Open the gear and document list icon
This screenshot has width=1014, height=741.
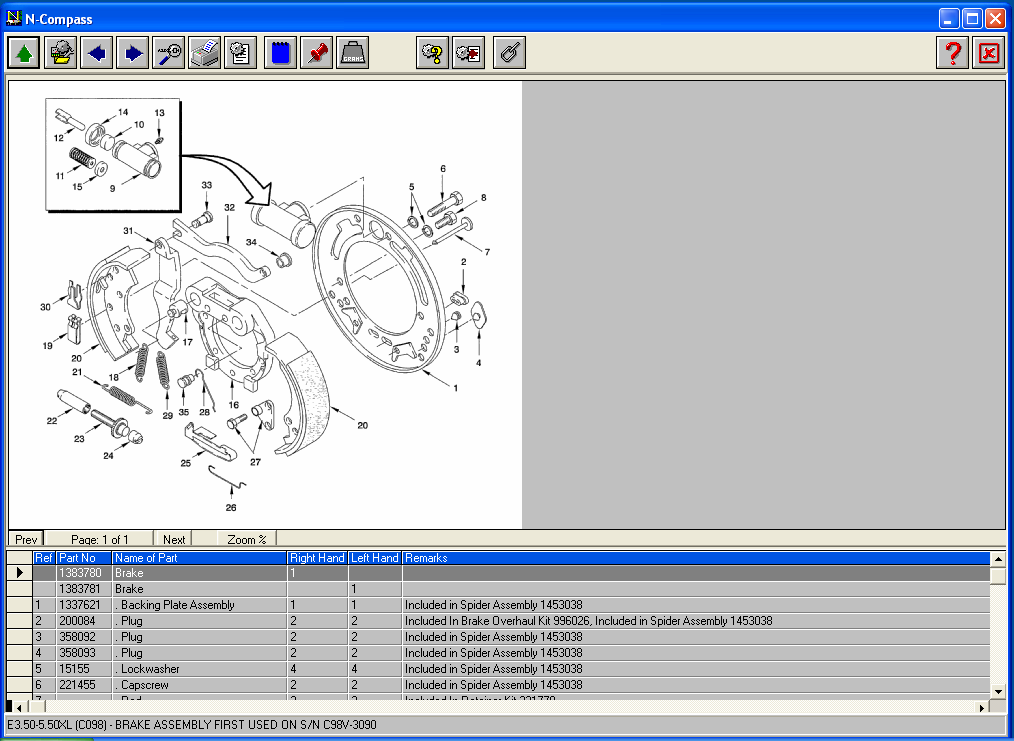241,52
